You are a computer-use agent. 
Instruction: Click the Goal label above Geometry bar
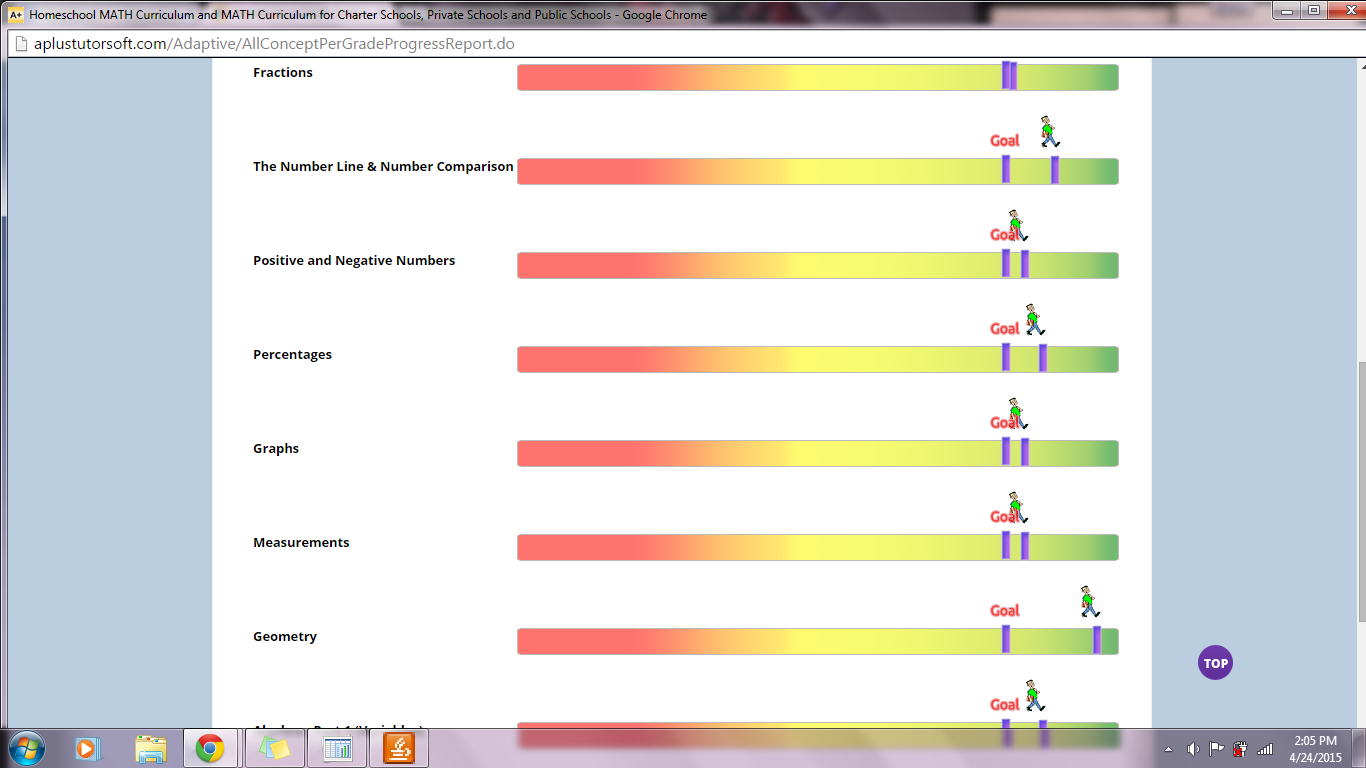click(1004, 611)
